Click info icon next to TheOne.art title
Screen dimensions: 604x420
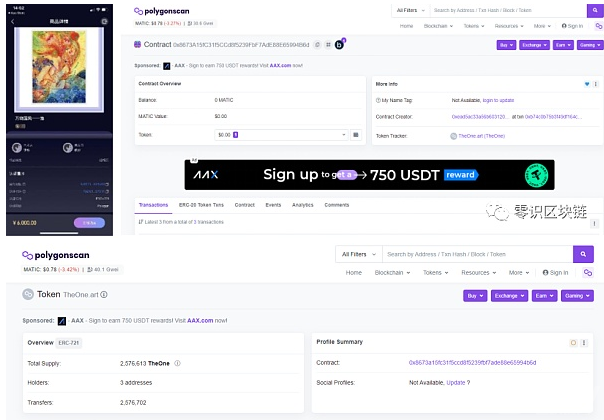click(x=104, y=294)
